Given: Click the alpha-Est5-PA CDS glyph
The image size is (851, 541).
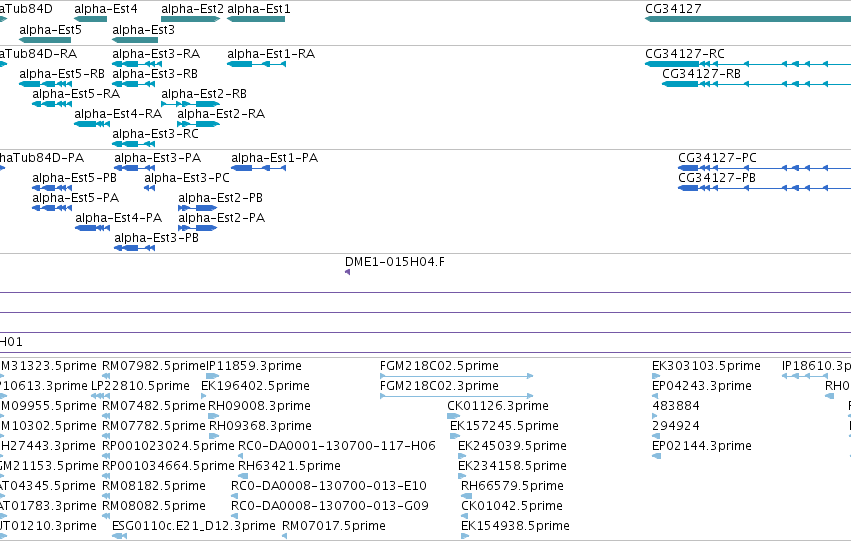Looking at the screenshot, I should click(x=52, y=208).
